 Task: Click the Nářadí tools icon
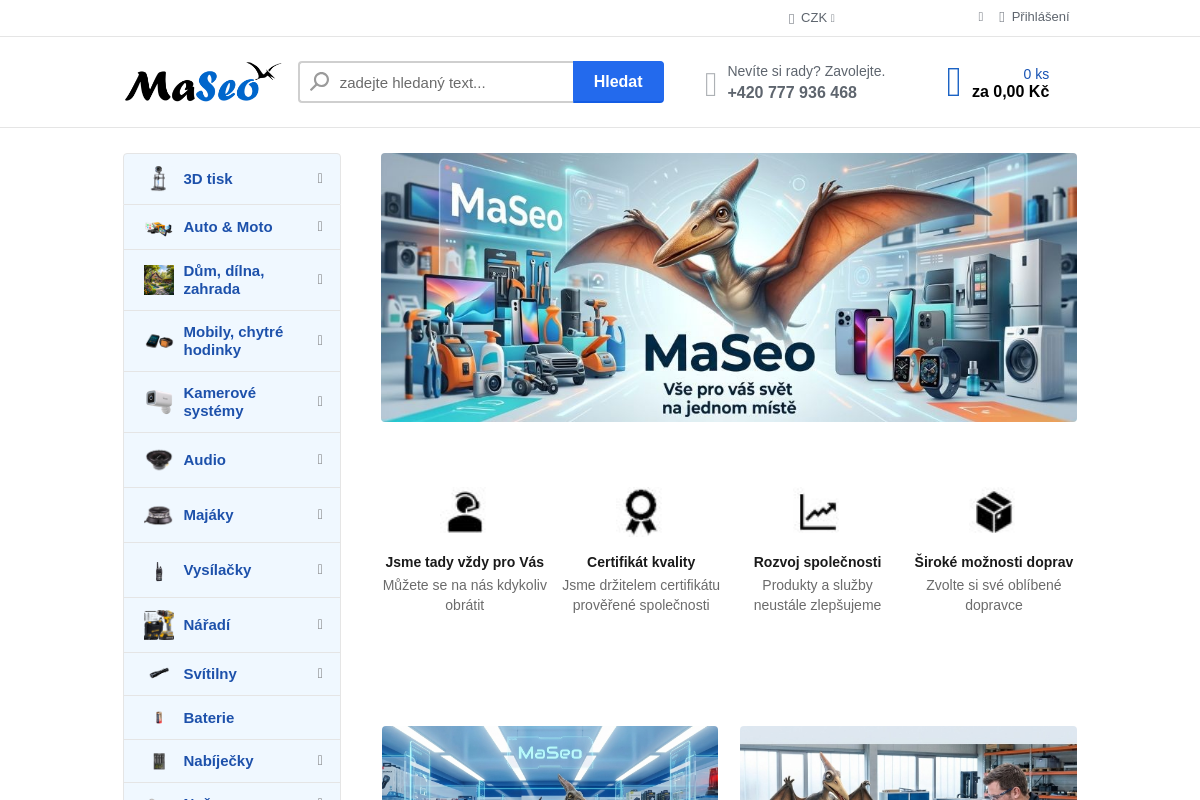[159, 625]
